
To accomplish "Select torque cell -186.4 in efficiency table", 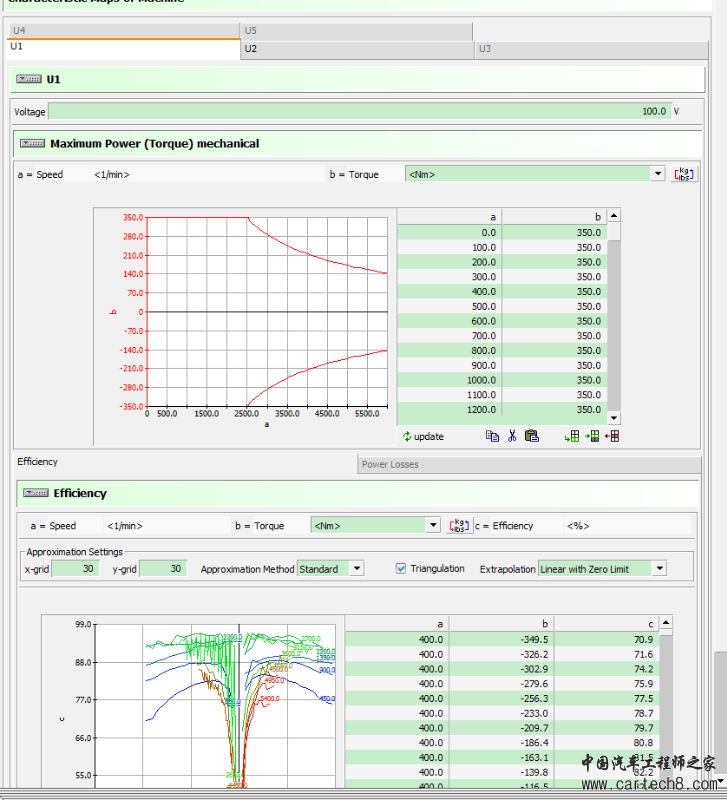I will coord(501,743).
